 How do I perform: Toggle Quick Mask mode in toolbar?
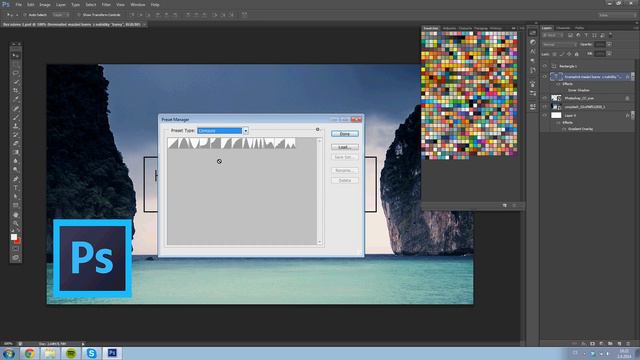tap(16, 249)
